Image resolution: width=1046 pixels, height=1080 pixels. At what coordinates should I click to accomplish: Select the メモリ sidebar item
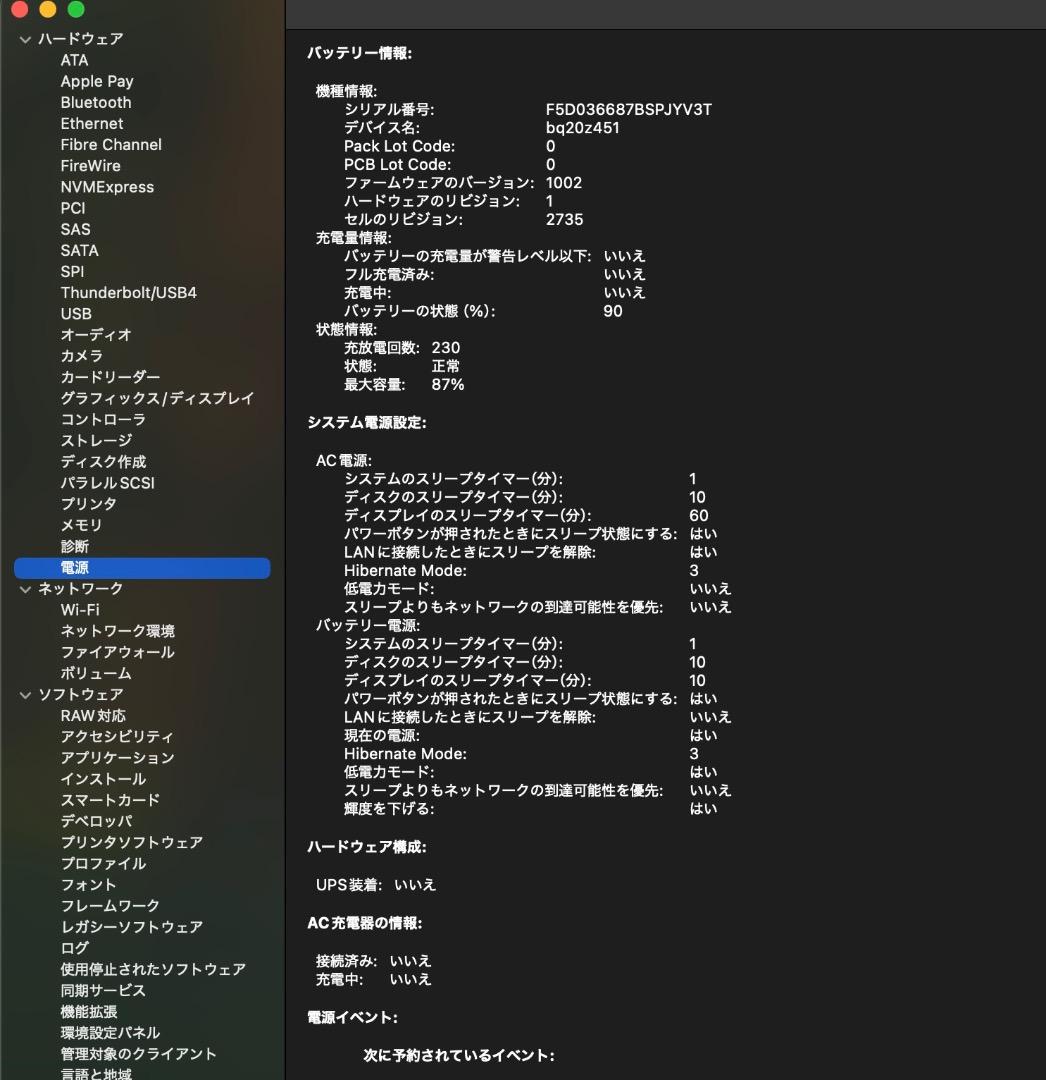coord(81,525)
